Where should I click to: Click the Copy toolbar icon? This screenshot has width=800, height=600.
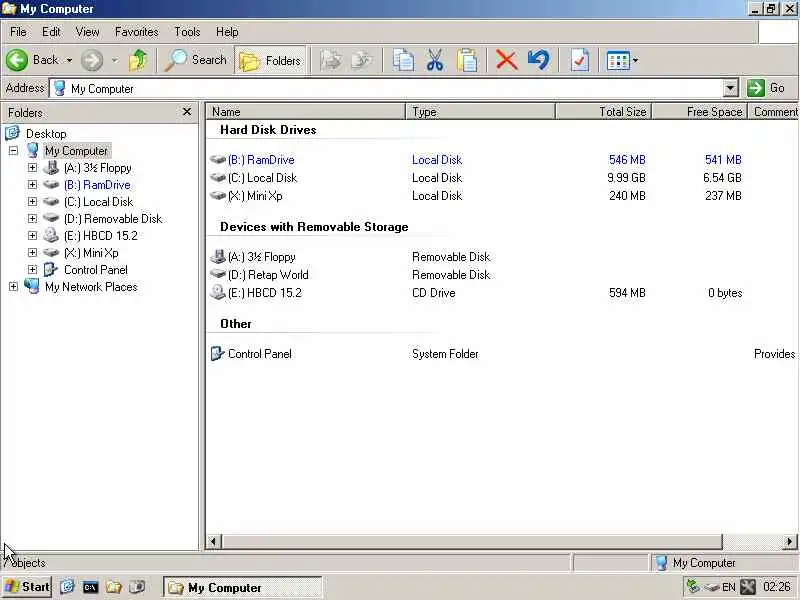coord(403,60)
